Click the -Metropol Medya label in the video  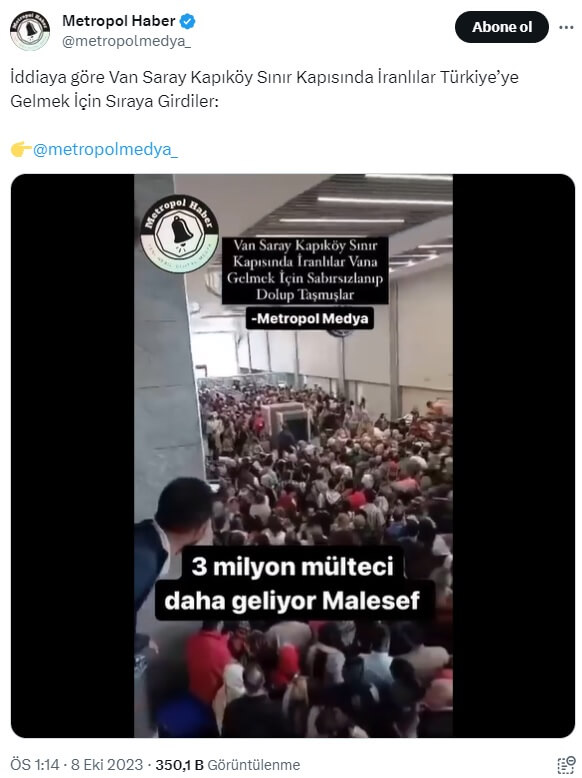coord(310,319)
